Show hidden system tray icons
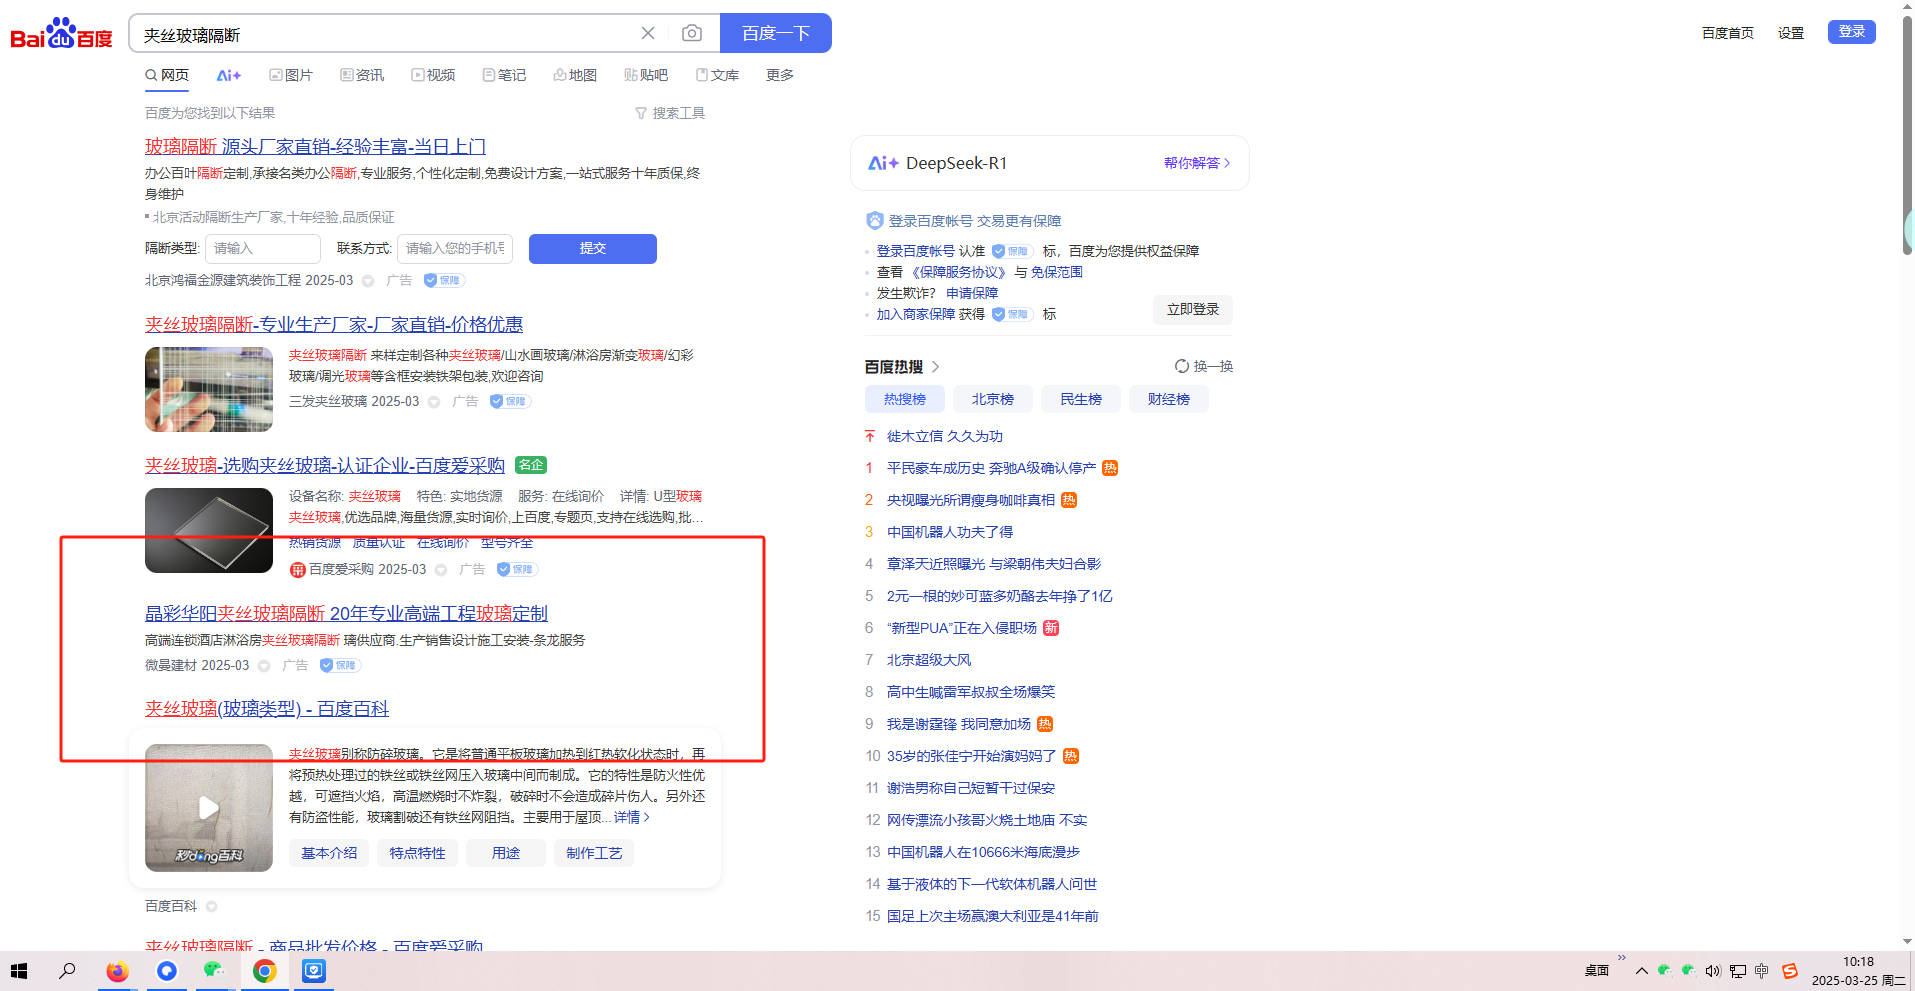The height and width of the screenshot is (991, 1915). [1641, 970]
